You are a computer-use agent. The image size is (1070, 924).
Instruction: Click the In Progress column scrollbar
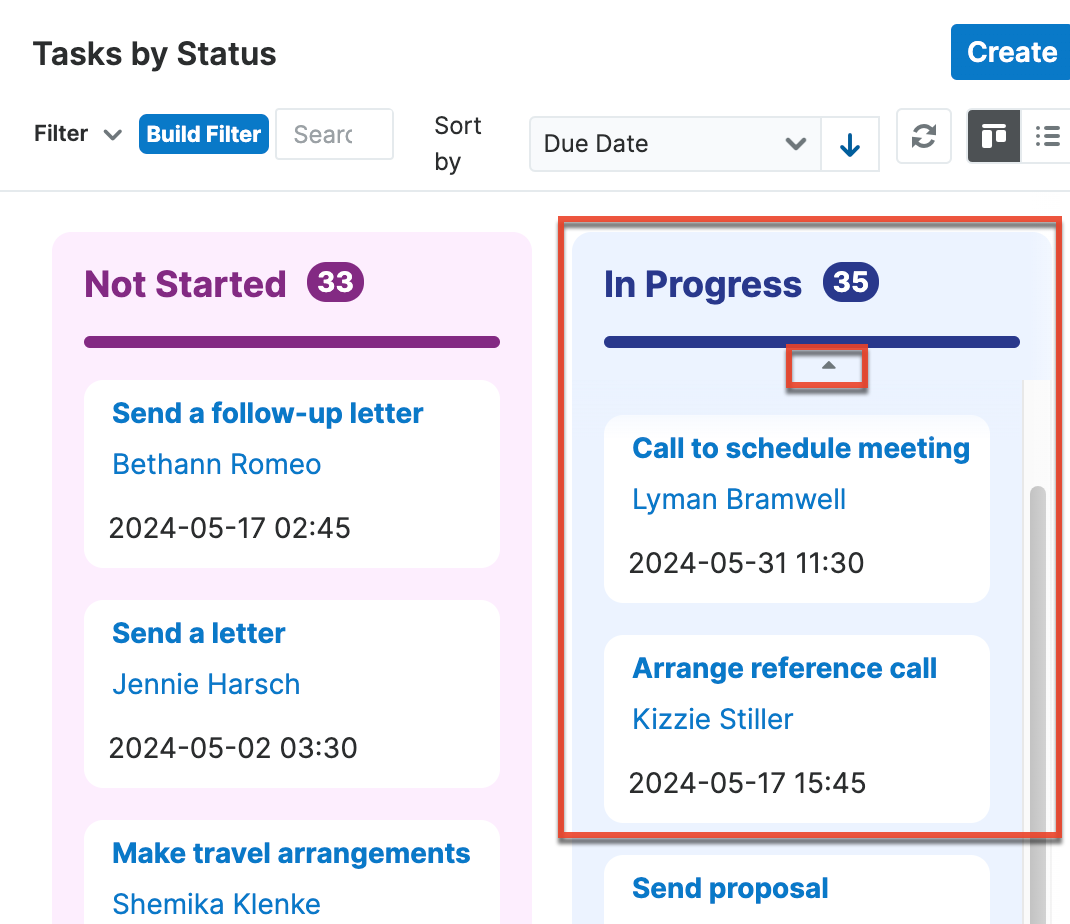[1037, 650]
